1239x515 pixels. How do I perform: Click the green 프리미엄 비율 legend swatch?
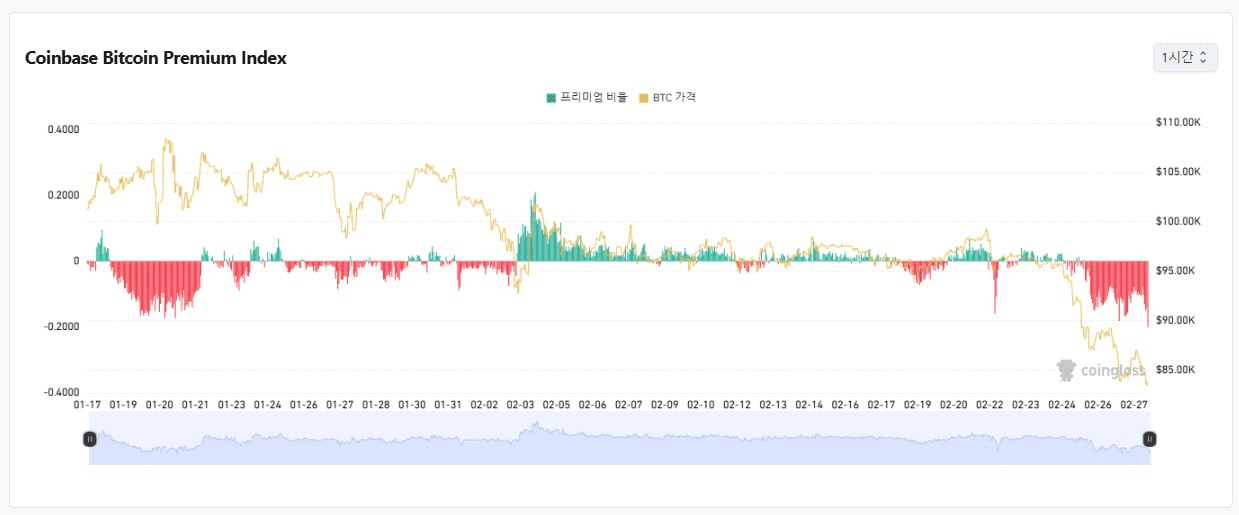(x=551, y=97)
